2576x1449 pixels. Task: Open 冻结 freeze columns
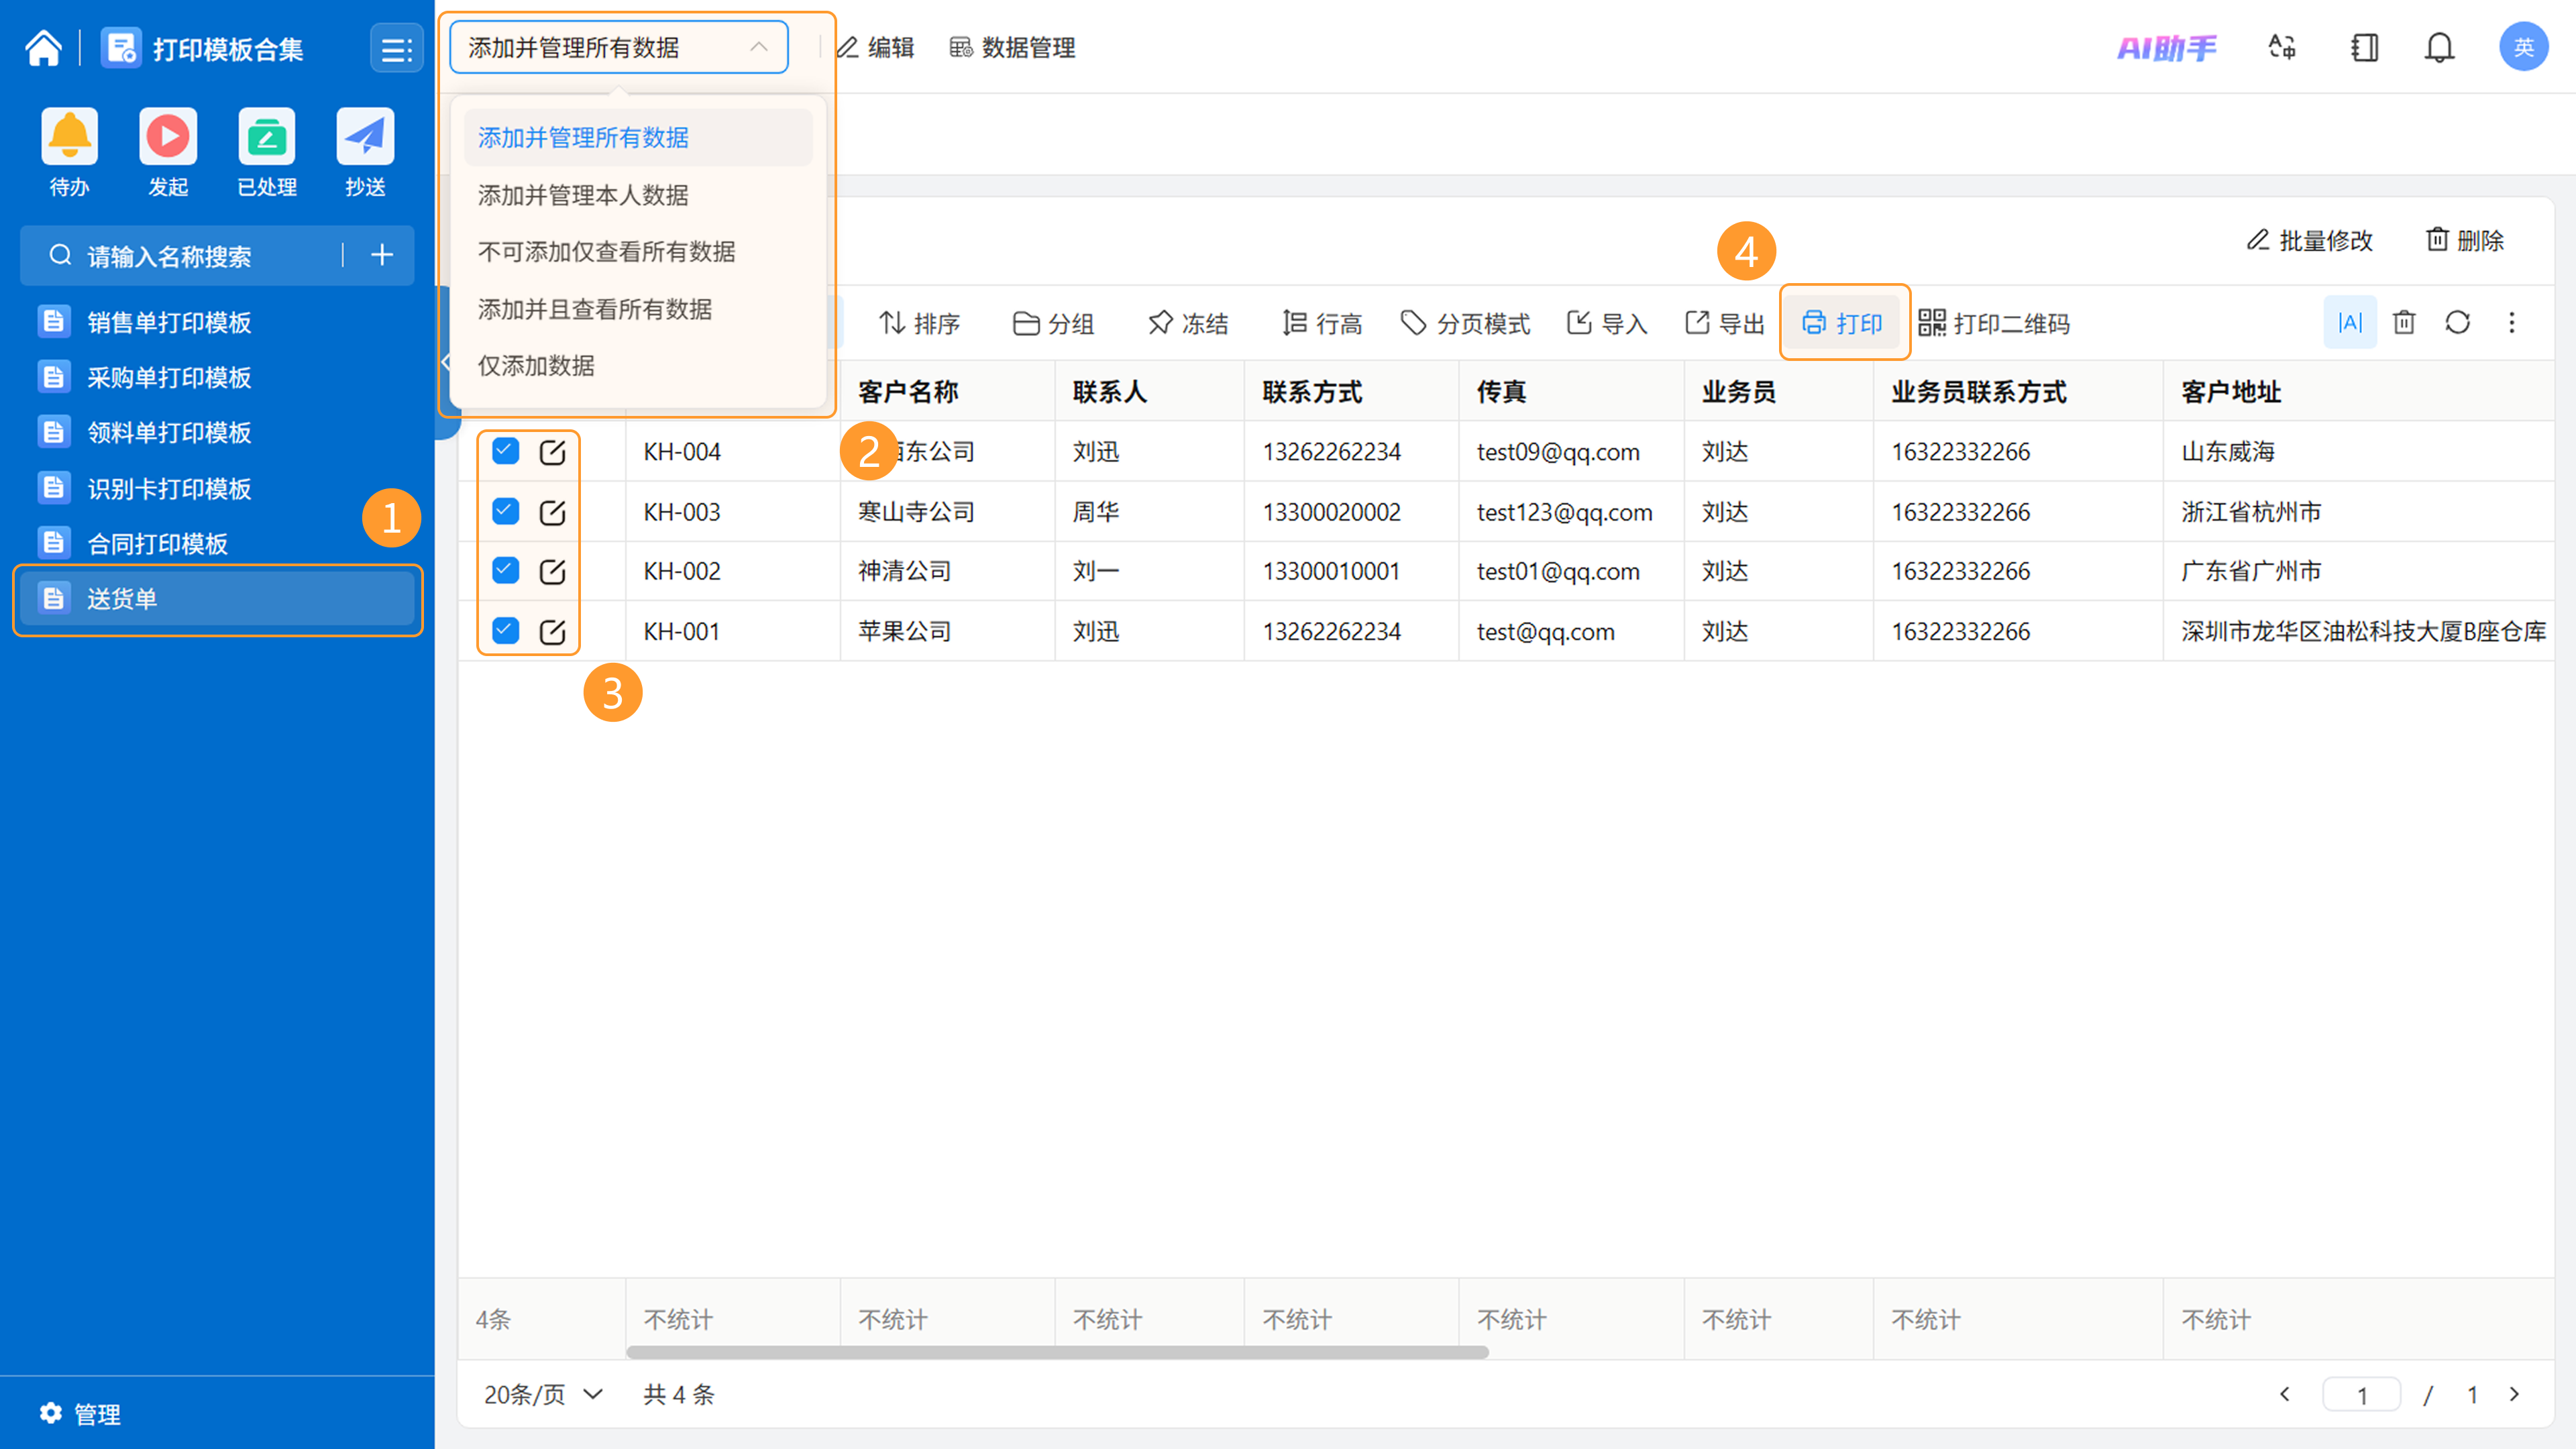pyautogui.click(x=1188, y=323)
